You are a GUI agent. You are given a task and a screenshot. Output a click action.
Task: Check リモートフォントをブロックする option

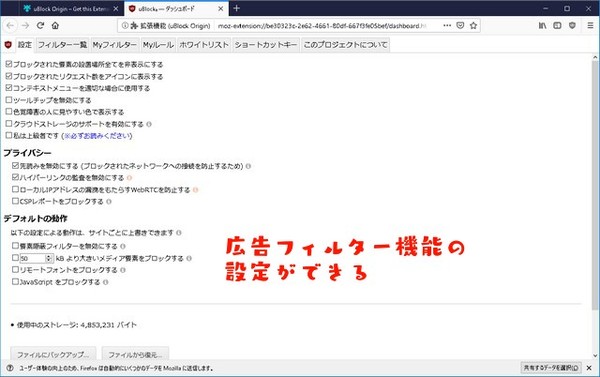(15, 269)
